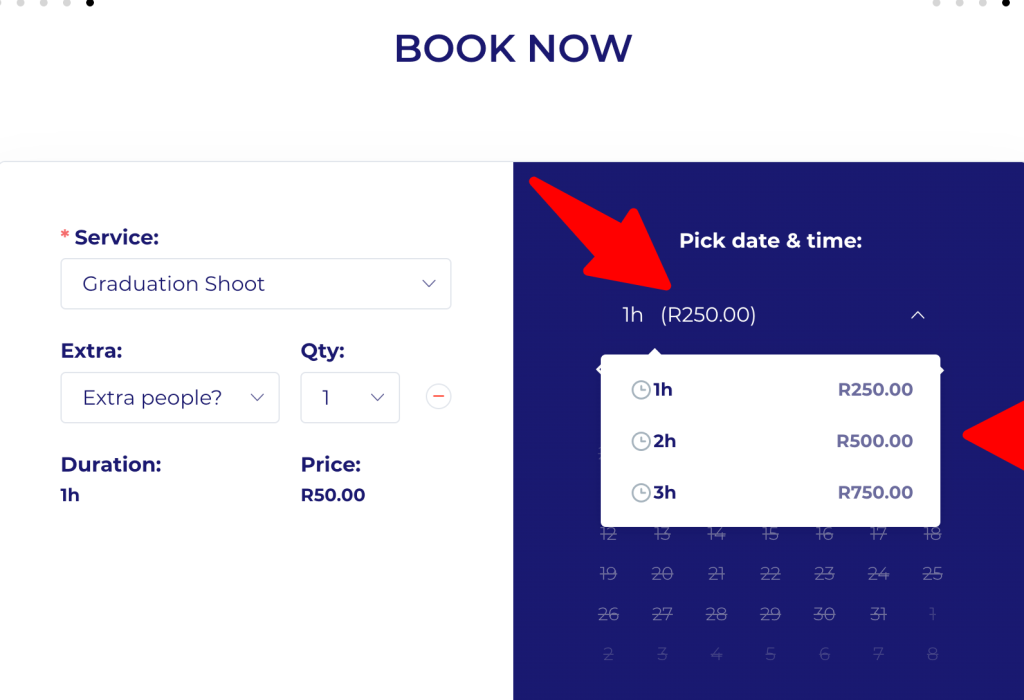The image size is (1024, 700).
Task: Expand the Extra people? dropdown
Action: [170, 398]
